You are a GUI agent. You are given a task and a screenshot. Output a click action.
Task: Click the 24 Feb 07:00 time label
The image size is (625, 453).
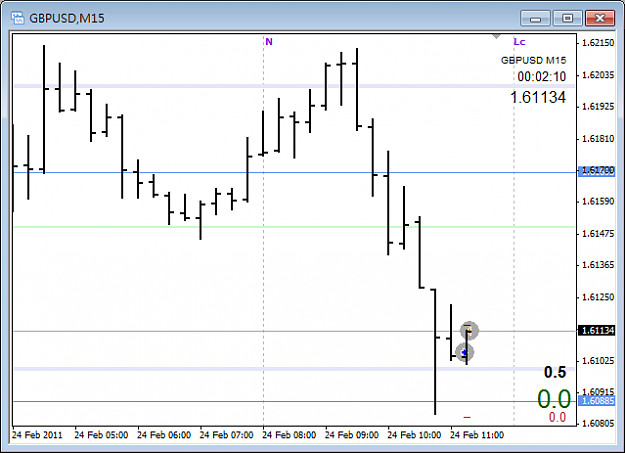[x=226, y=435]
